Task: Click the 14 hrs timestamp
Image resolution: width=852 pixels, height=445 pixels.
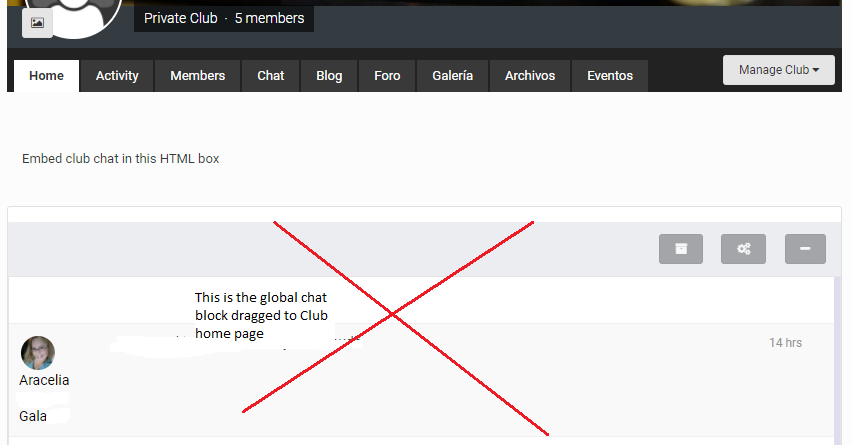Action: click(785, 343)
